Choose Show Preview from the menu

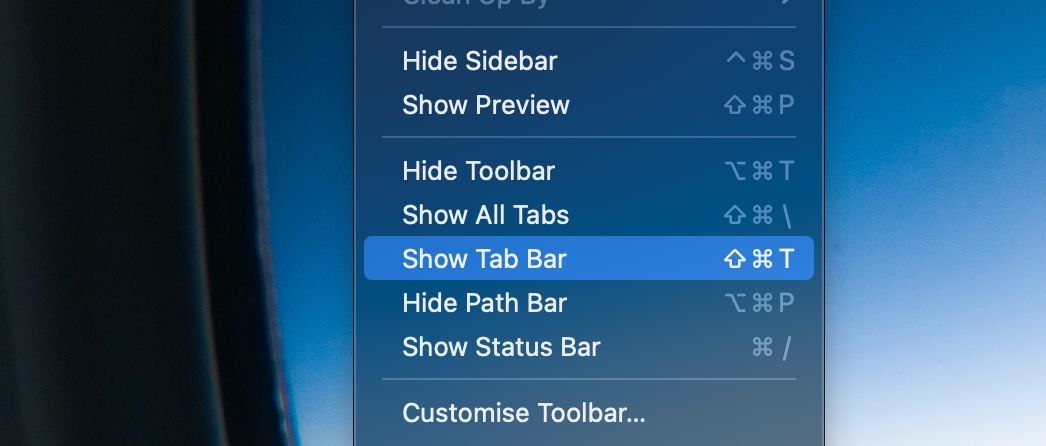pyautogui.click(x=589, y=105)
